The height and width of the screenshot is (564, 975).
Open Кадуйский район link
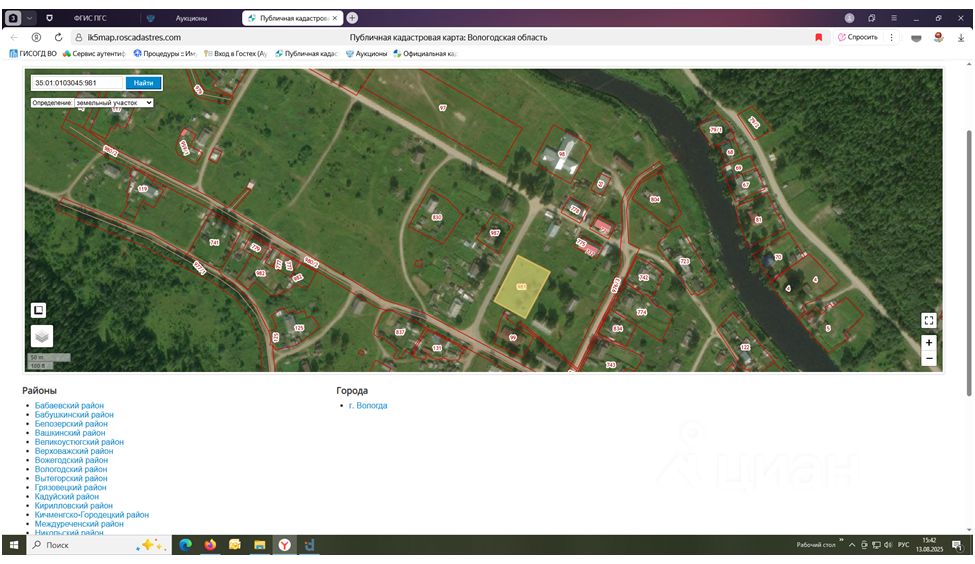click(x=67, y=497)
